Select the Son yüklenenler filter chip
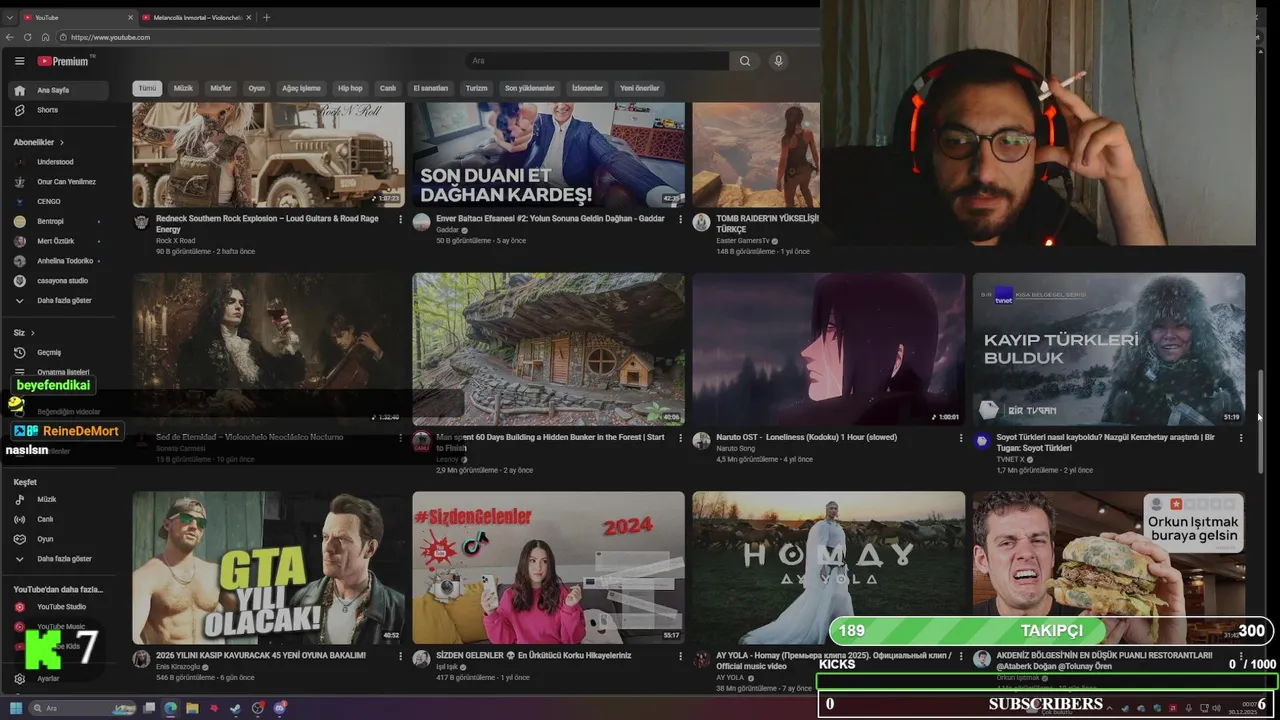Screen dimensions: 1280x720 point(529,88)
